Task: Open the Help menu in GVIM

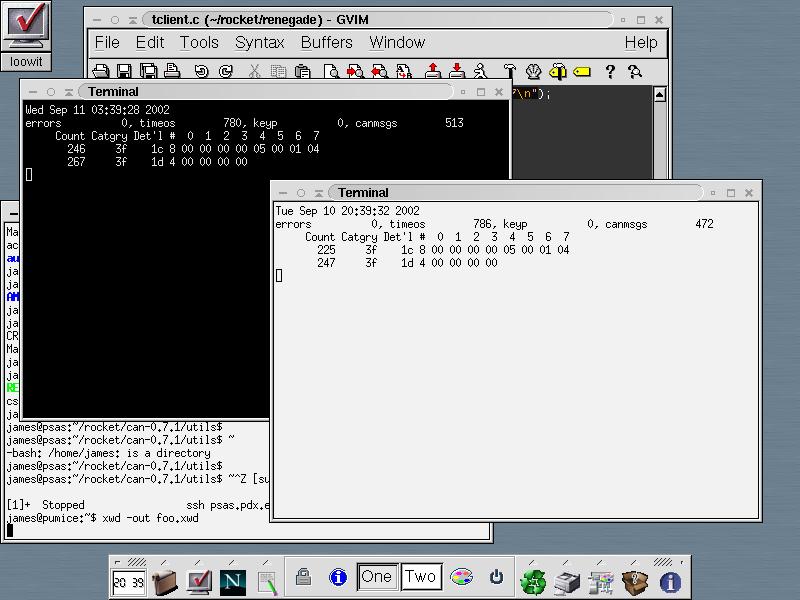Action: click(x=641, y=42)
